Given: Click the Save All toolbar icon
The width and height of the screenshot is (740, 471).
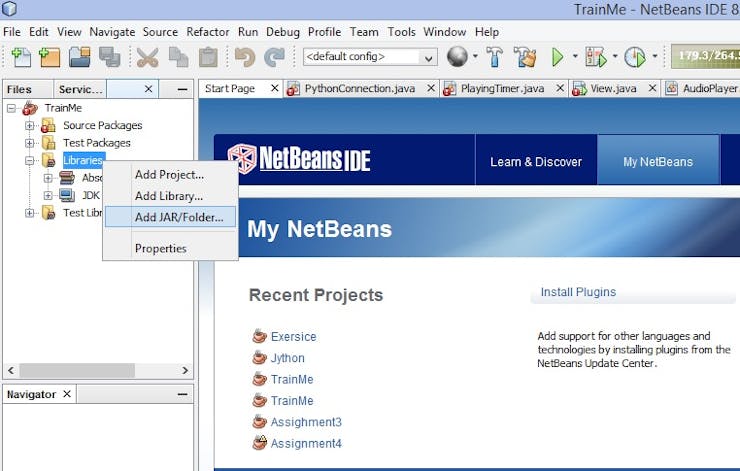Looking at the screenshot, I should click(109, 58).
